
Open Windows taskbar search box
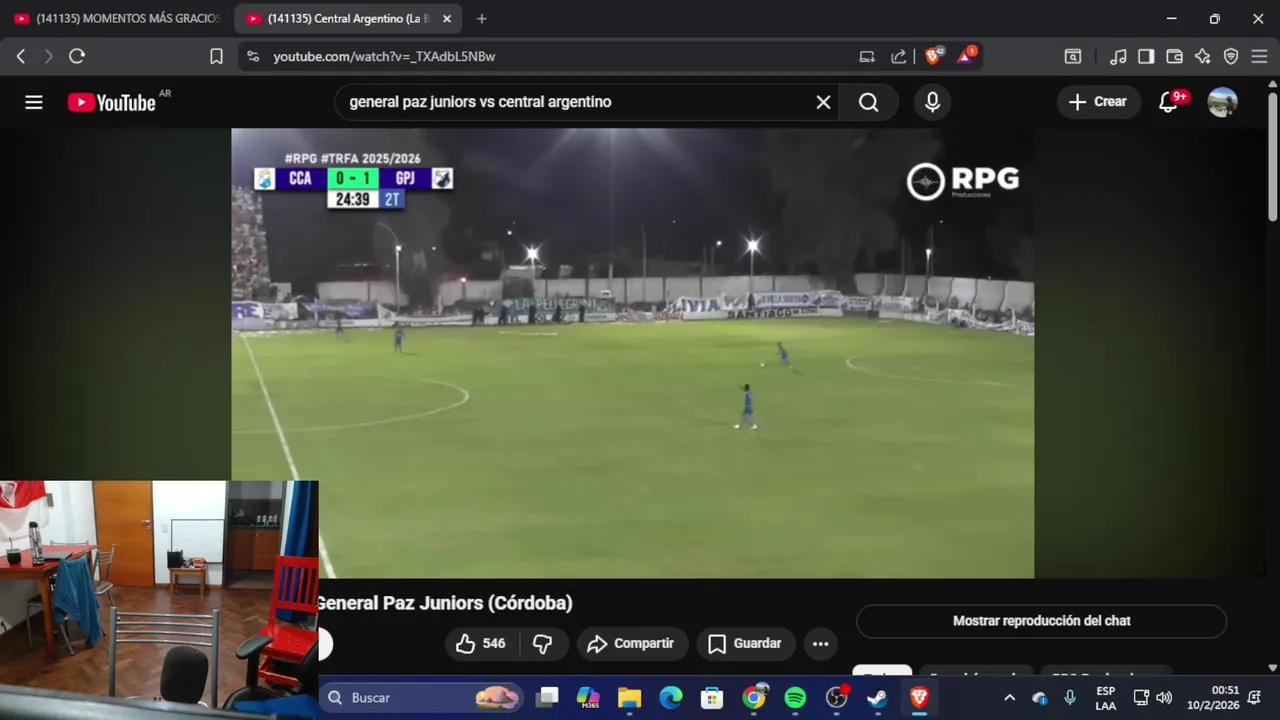[x=421, y=697]
